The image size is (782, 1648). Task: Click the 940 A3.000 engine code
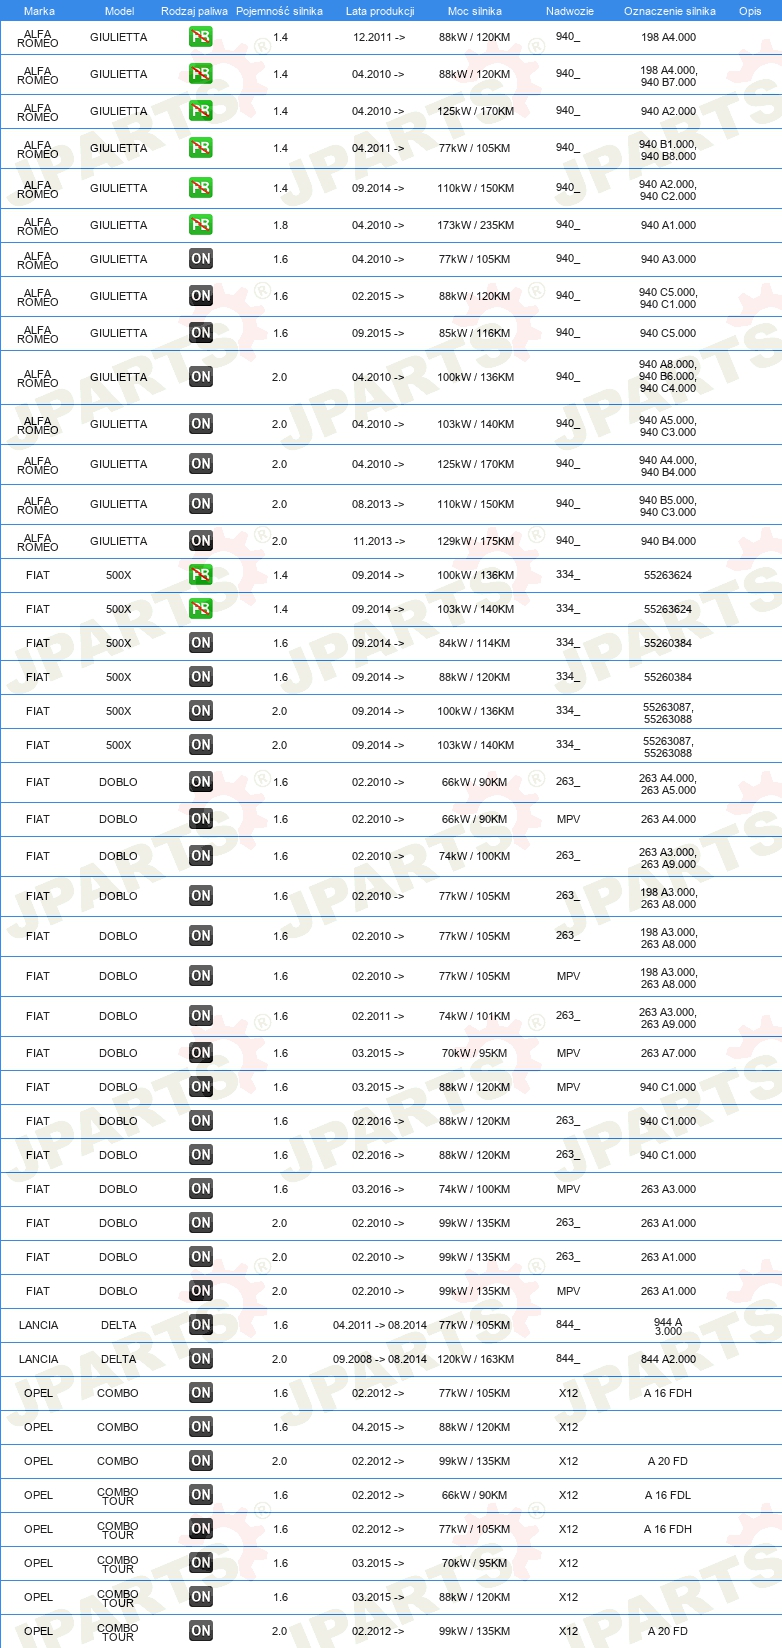point(668,259)
